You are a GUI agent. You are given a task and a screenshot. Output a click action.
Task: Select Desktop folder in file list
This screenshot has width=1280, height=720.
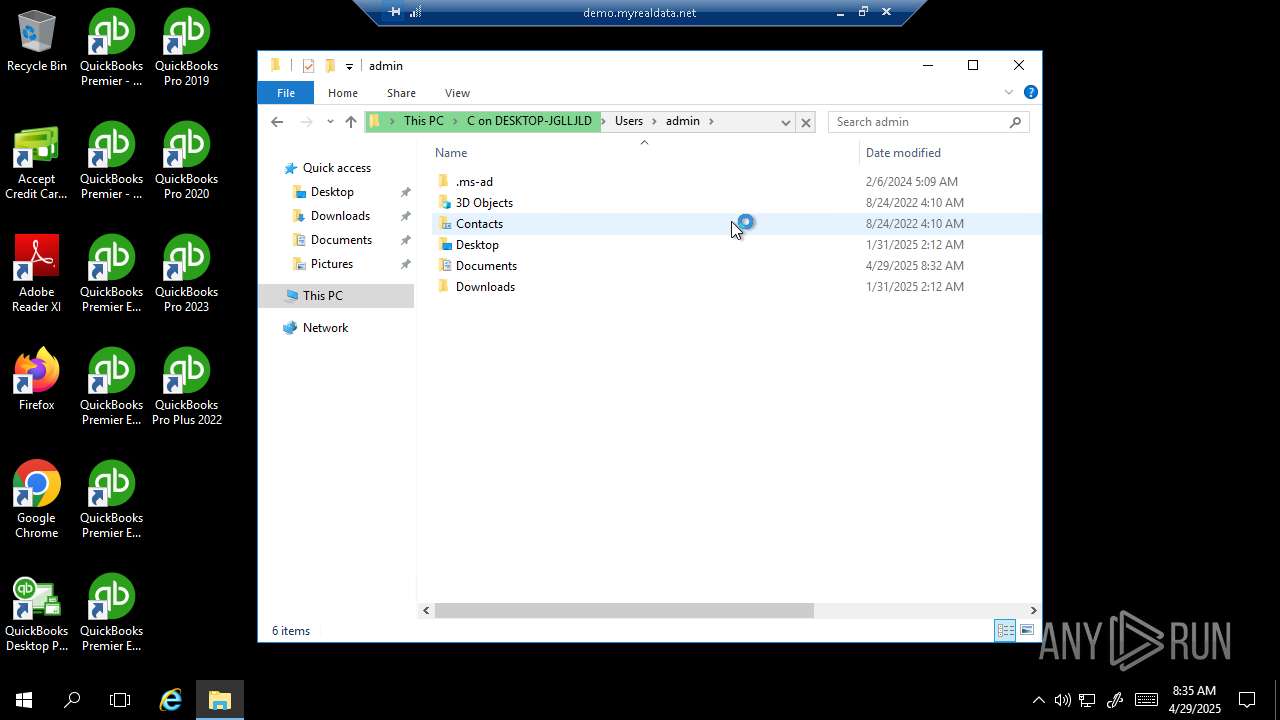pos(477,245)
